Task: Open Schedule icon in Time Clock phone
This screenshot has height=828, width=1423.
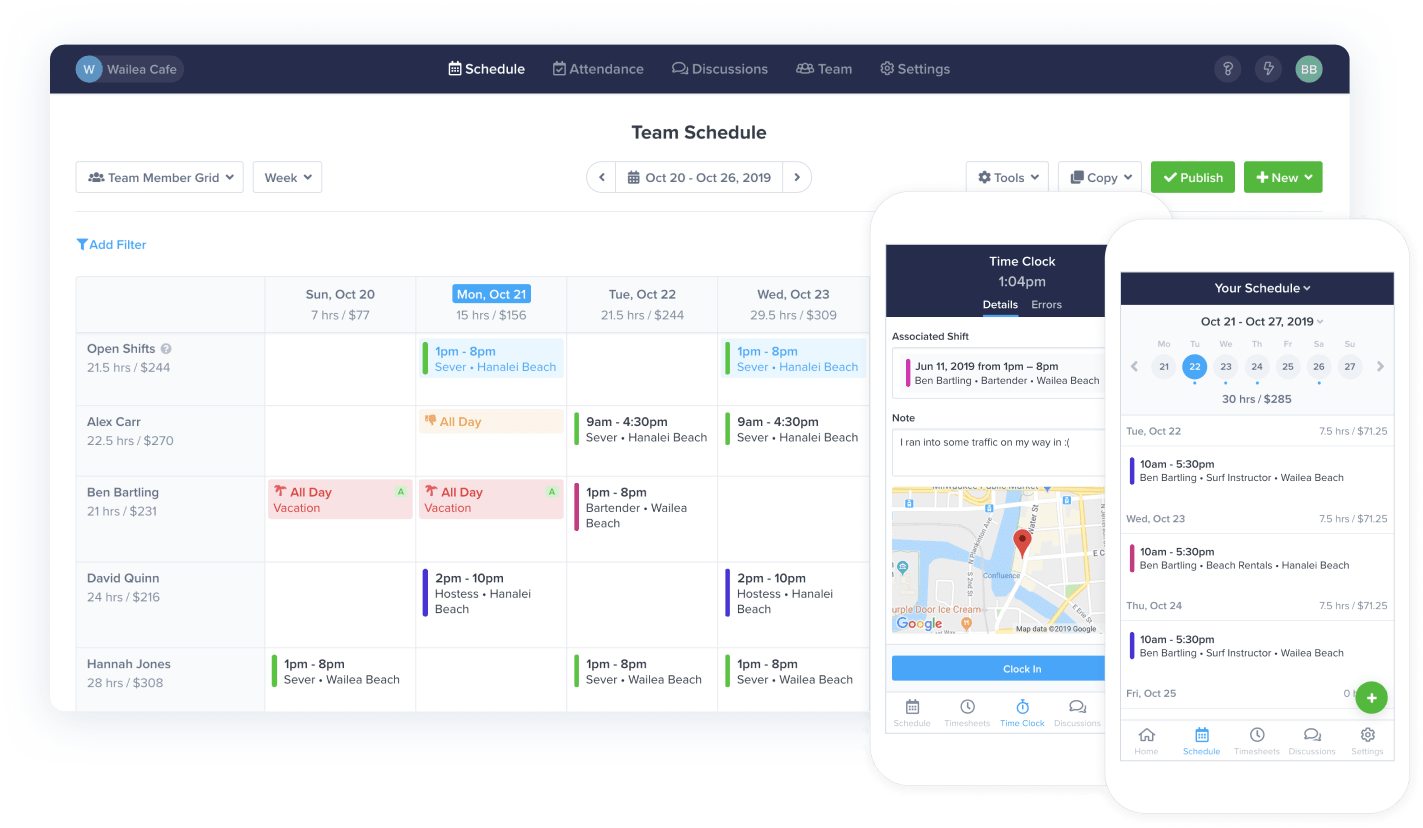Action: pyautogui.click(x=912, y=712)
